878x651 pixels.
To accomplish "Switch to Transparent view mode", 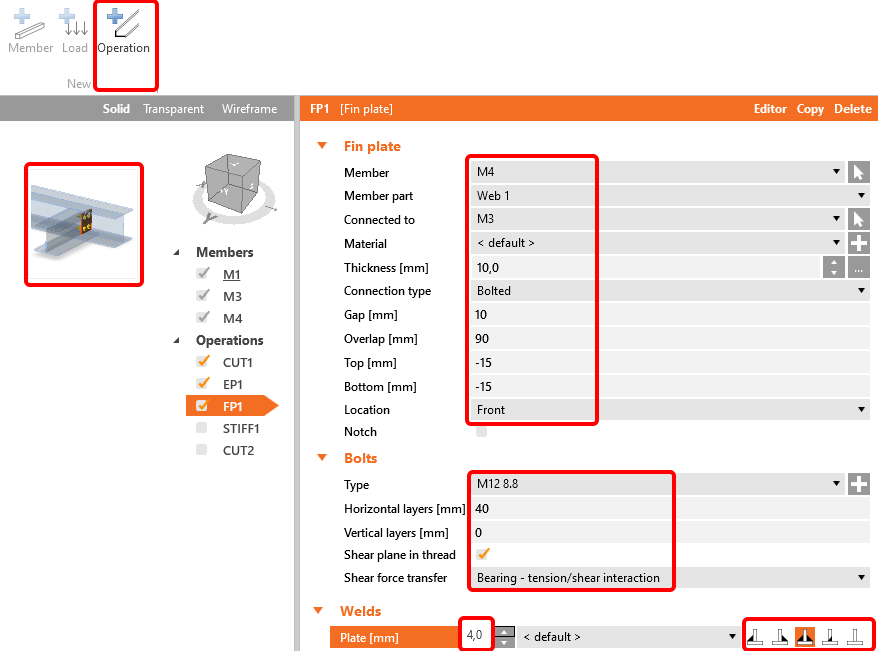I will click(x=173, y=109).
